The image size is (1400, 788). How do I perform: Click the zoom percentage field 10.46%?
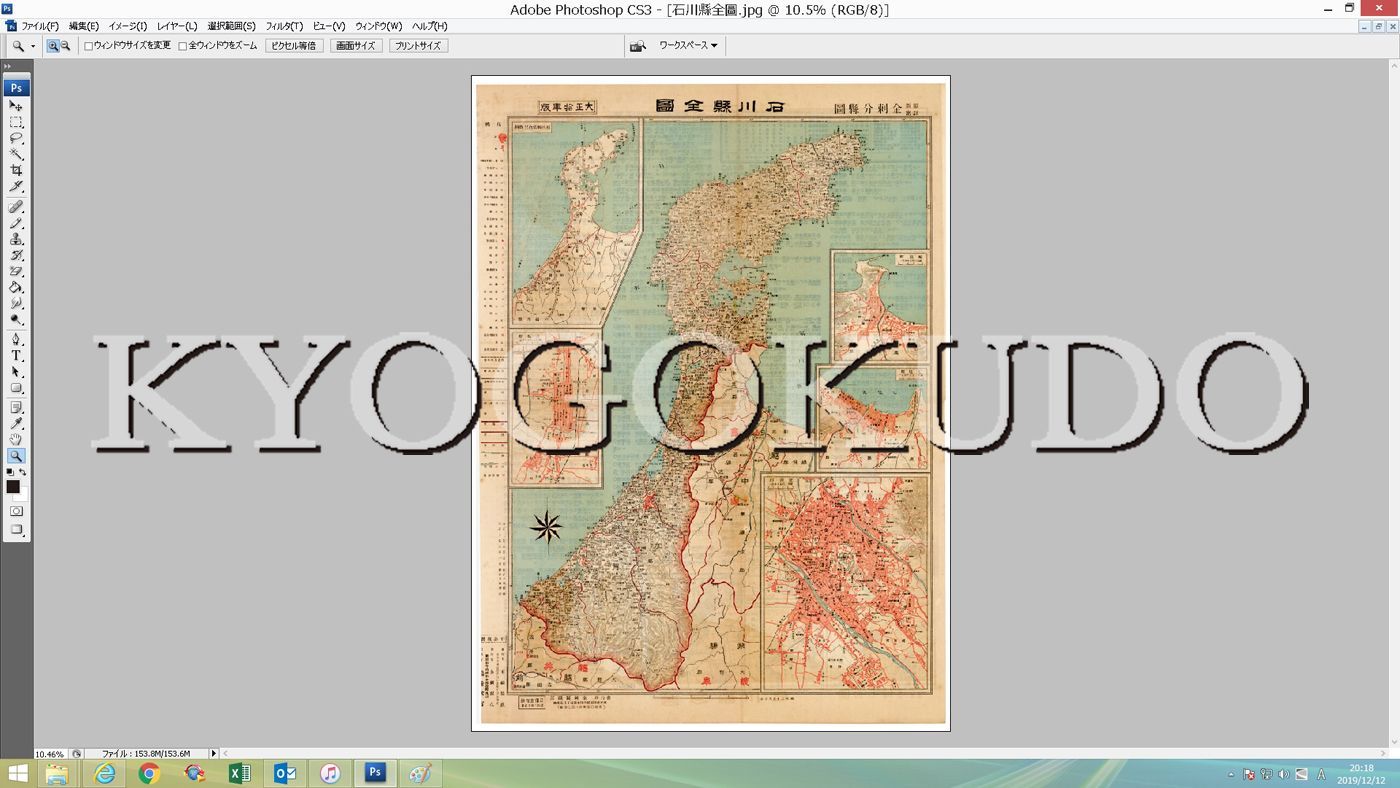coord(50,754)
